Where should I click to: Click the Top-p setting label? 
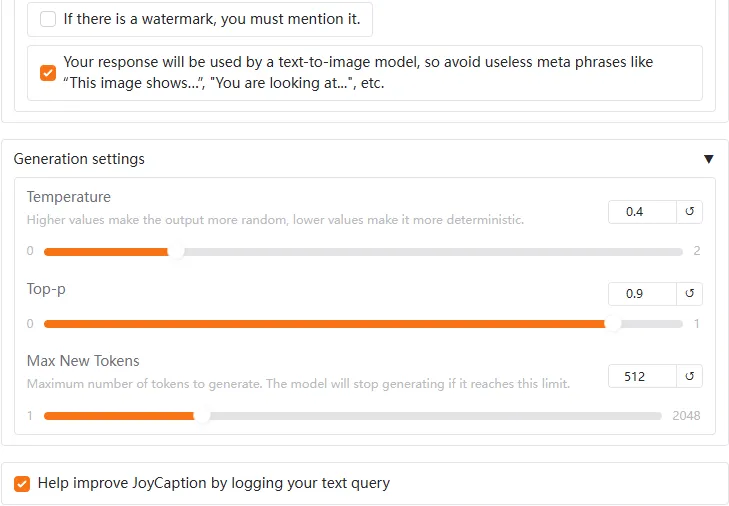tap(46, 289)
